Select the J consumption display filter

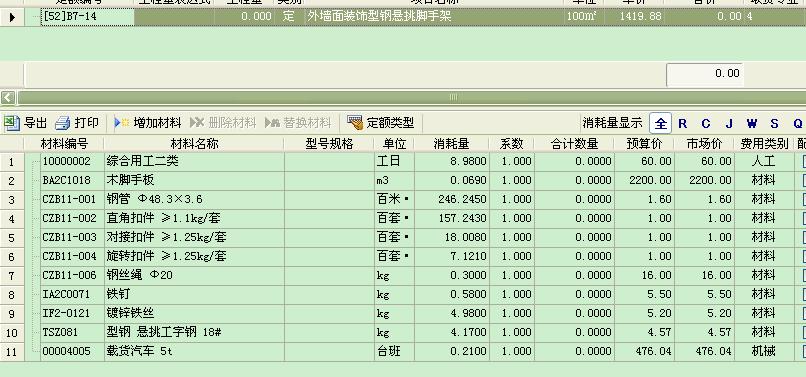729,123
